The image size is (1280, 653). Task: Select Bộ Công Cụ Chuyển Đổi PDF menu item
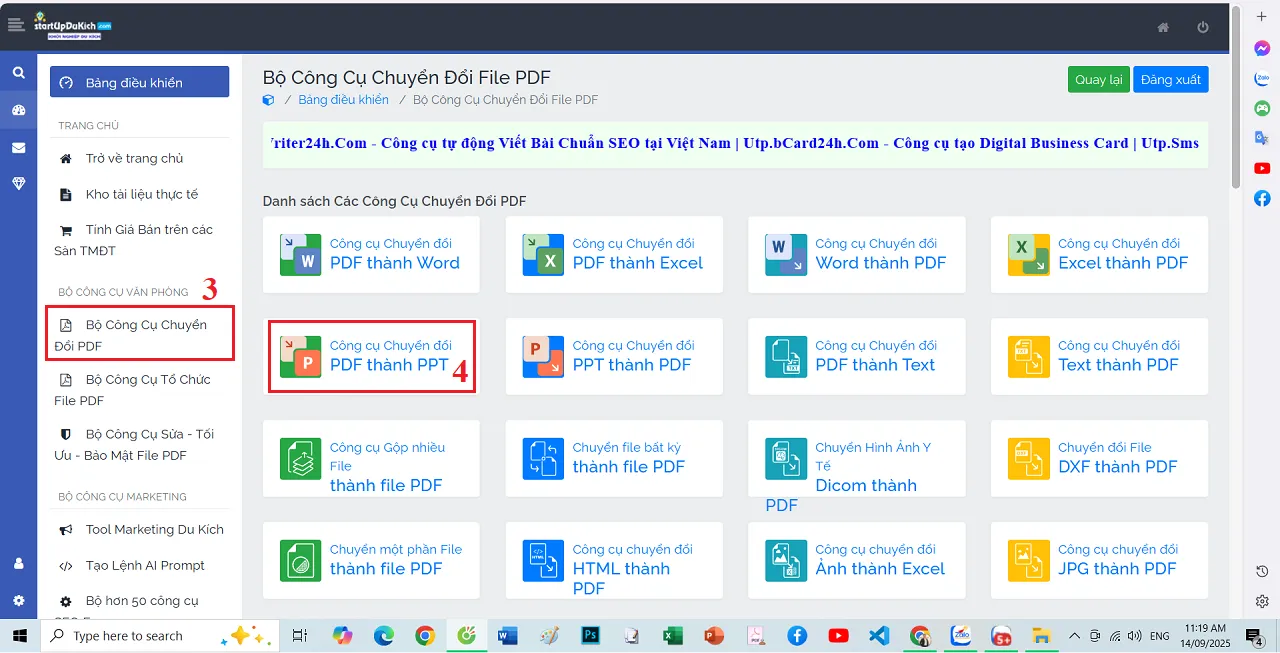[x=139, y=335]
